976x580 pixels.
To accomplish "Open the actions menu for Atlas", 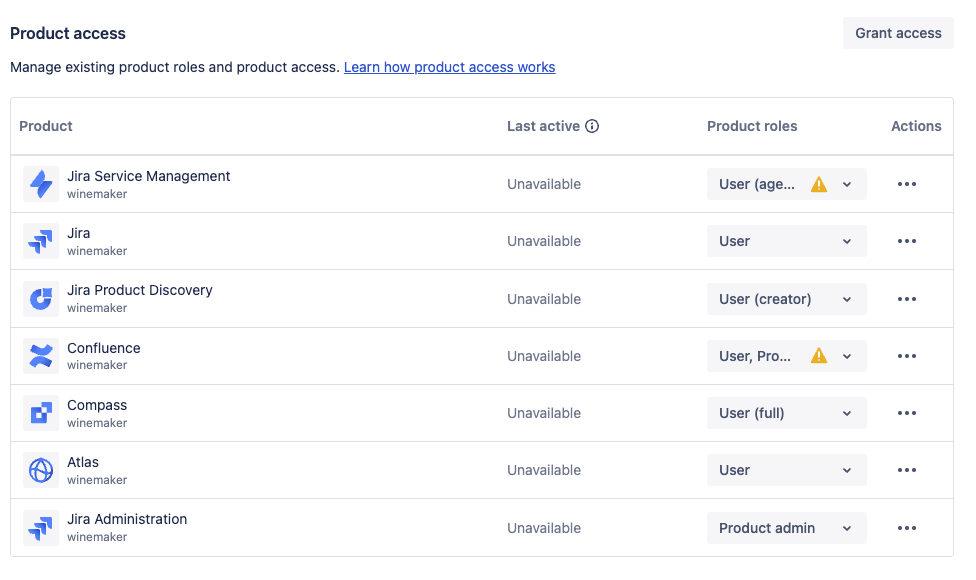I will tap(907, 470).
